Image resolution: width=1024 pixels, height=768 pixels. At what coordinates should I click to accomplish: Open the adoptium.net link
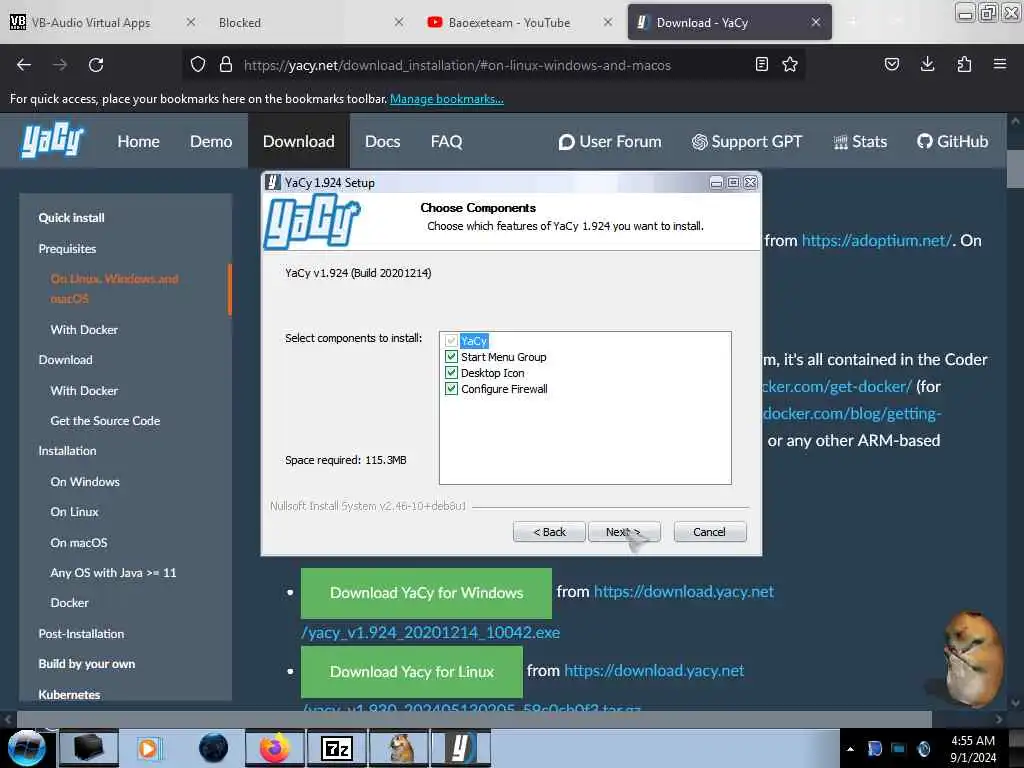click(x=876, y=240)
